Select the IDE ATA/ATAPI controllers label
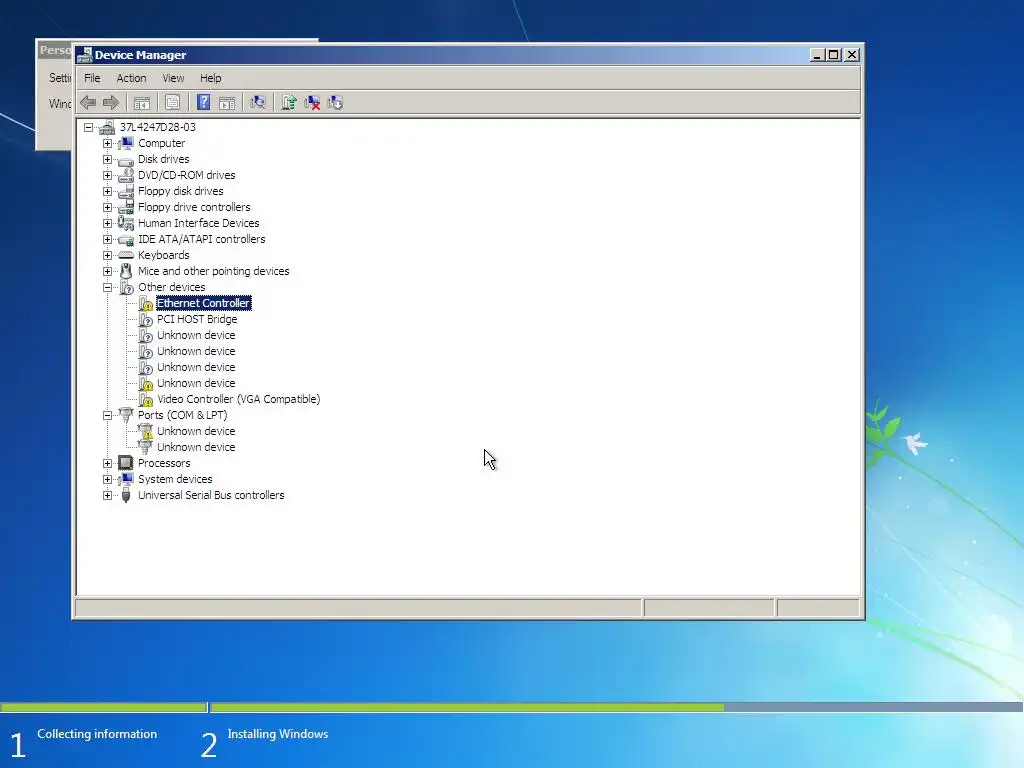The width and height of the screenshot is (1024, 768). (x=201, y=239)
